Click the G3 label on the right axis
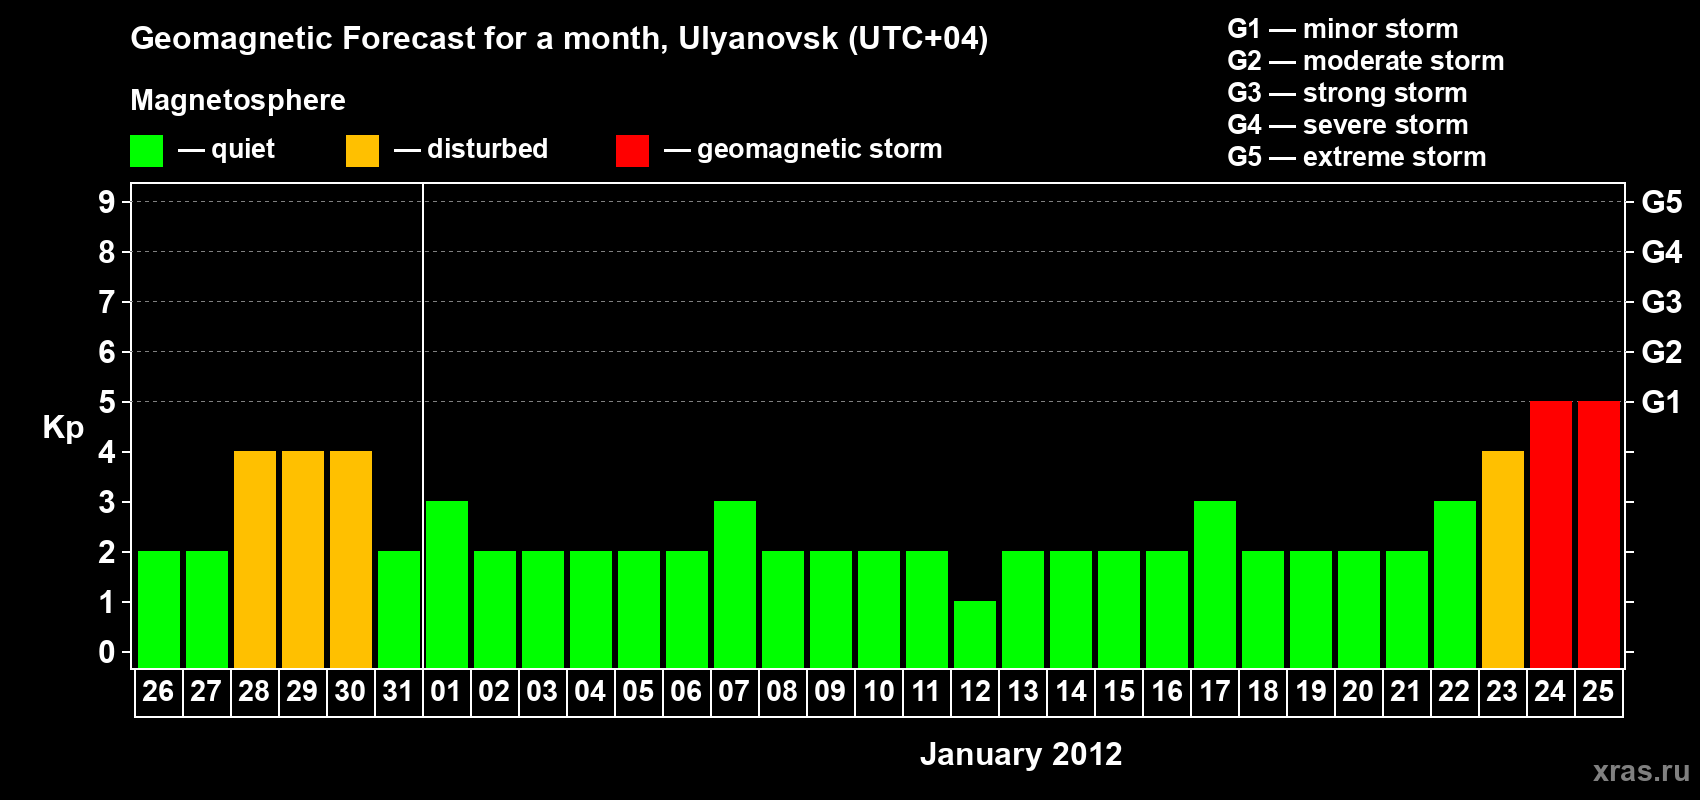The width and height of the screenshot is (1700, 800). [x=1662, y=302]
